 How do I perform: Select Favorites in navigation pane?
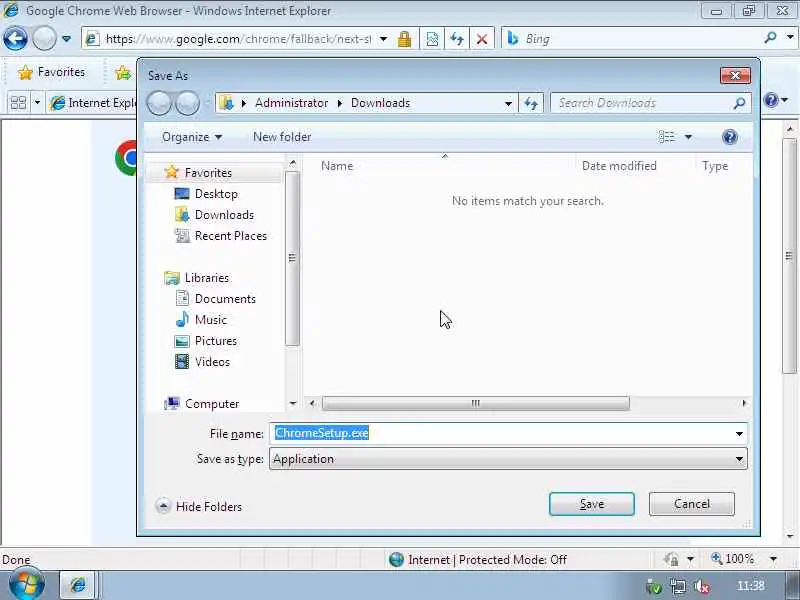point(208,173)
